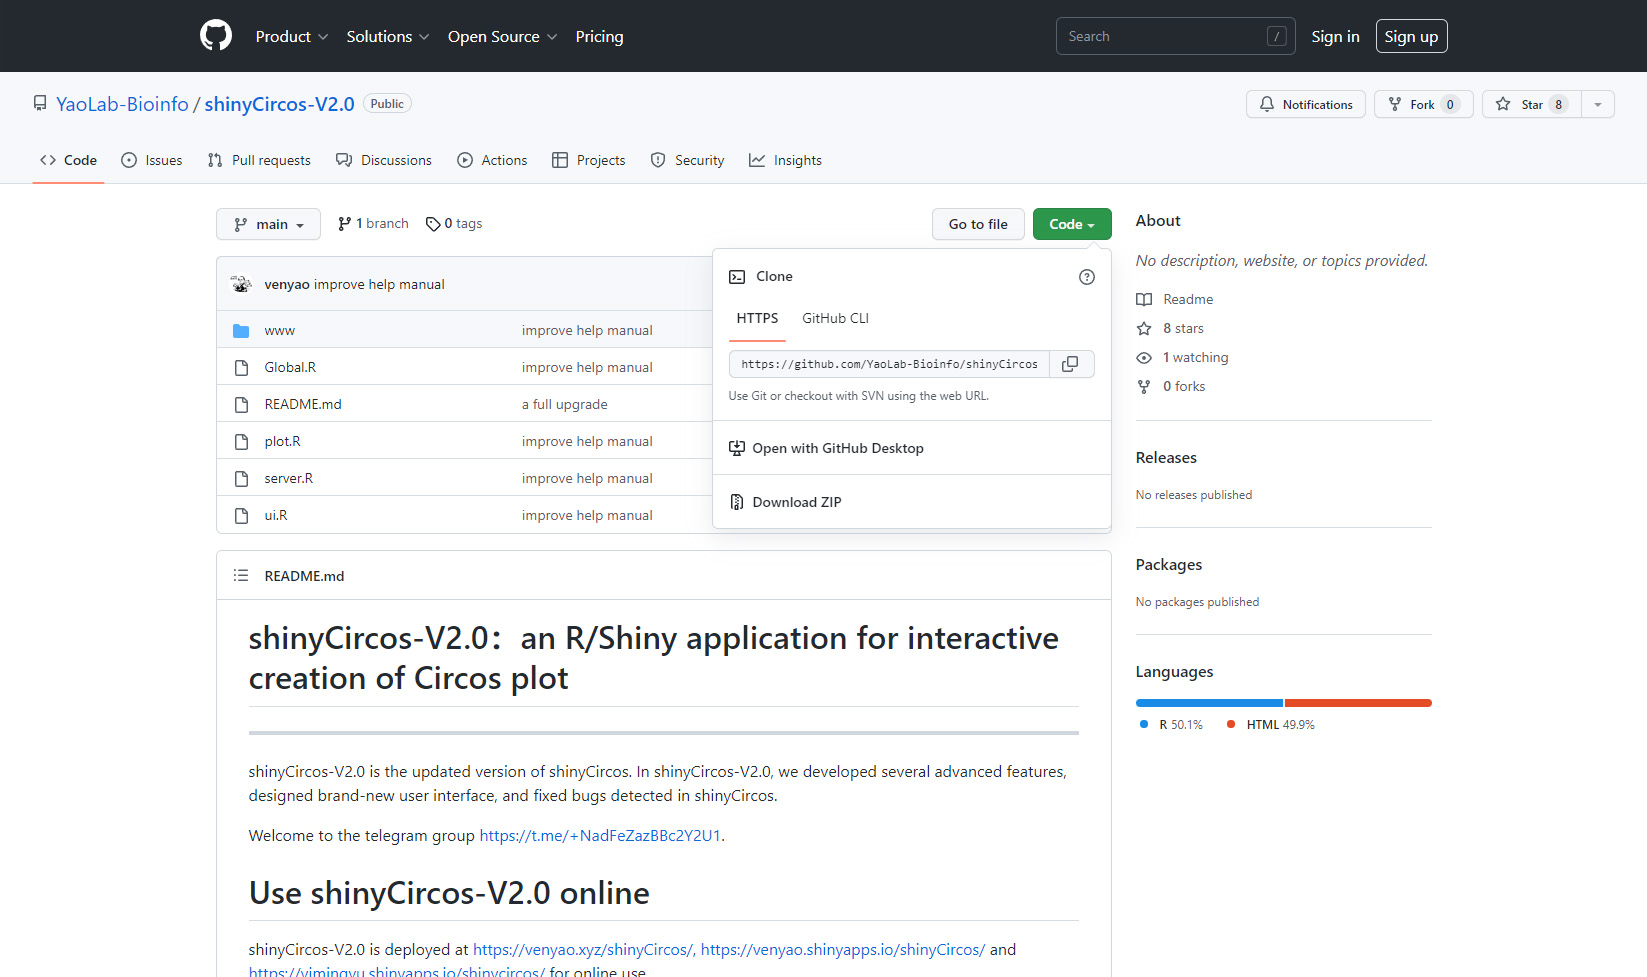
Task: Click the tag icon next to 0 tags
Action: pyautogui.click(x=433, y=224)
